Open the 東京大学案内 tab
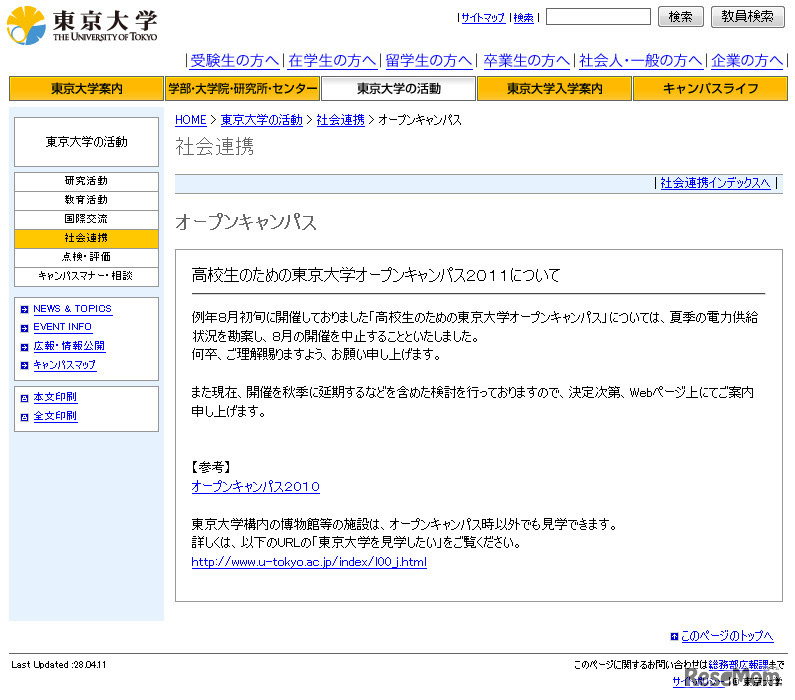Screen dimensions: 795x700 point(86,89)
